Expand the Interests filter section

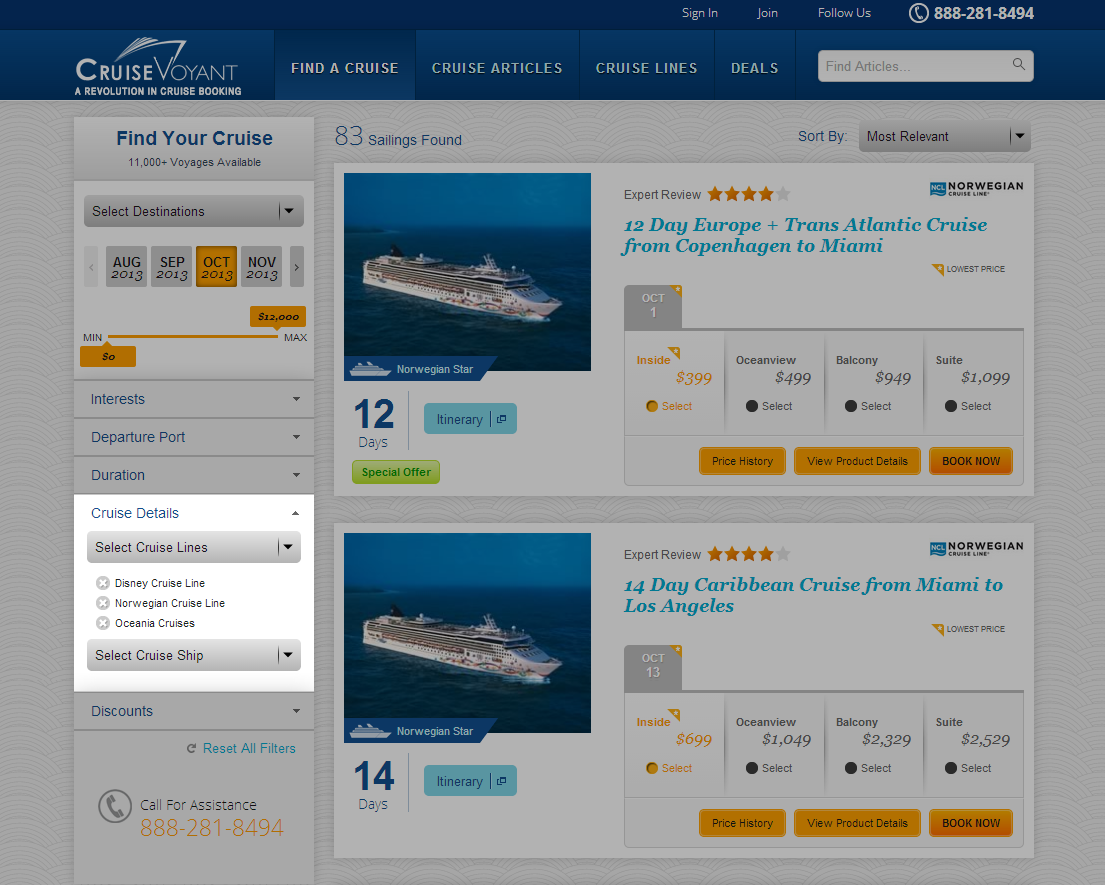pos(194,399)
